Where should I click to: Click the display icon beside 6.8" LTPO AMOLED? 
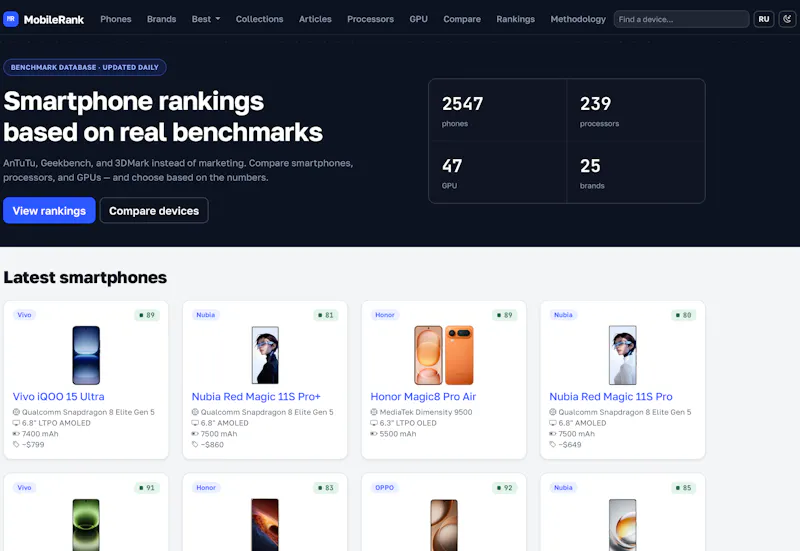[16, 423]
